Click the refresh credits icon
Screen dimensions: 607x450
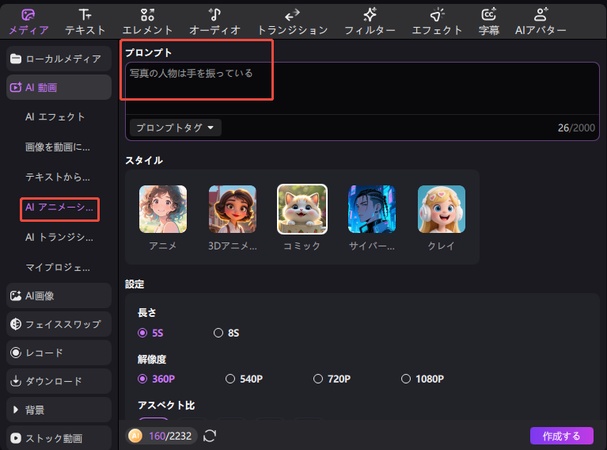(210, 436)
